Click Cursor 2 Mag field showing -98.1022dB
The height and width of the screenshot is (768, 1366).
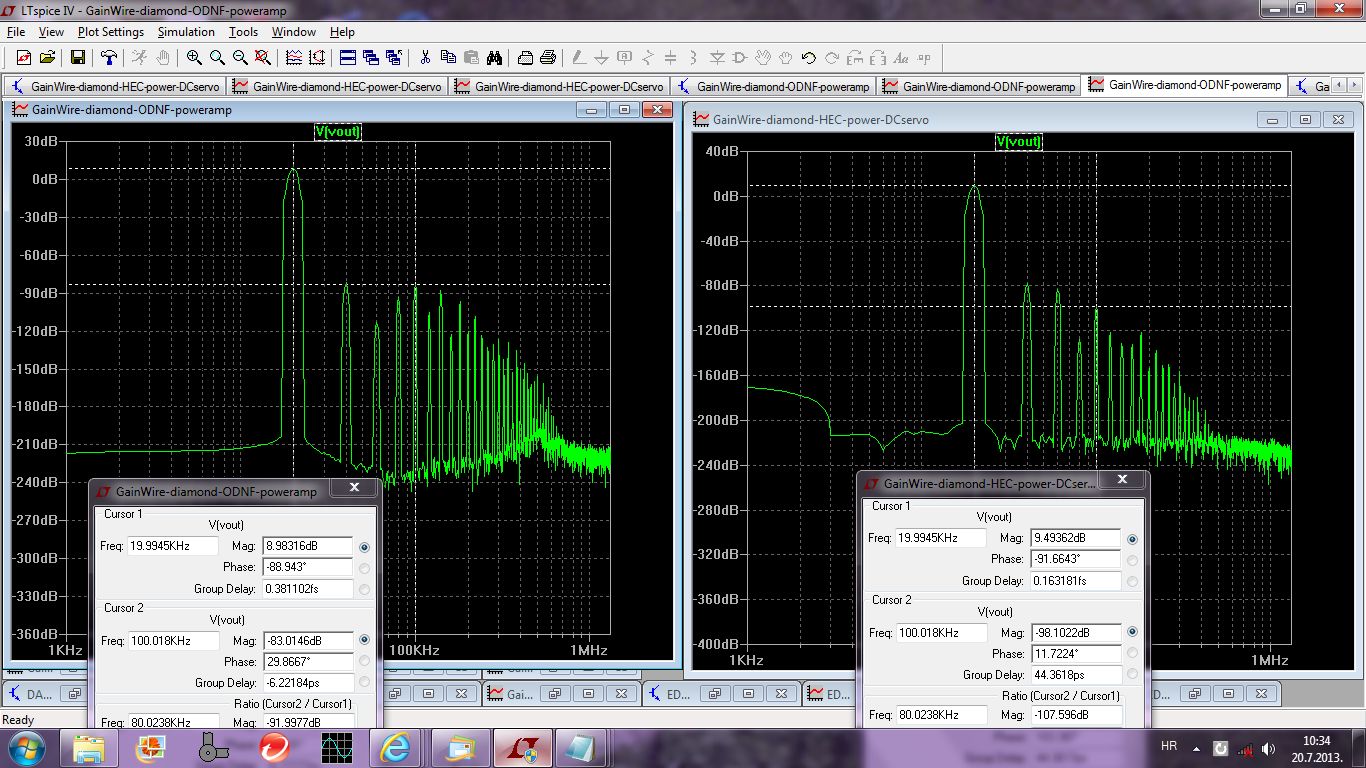pos(1075,632)
